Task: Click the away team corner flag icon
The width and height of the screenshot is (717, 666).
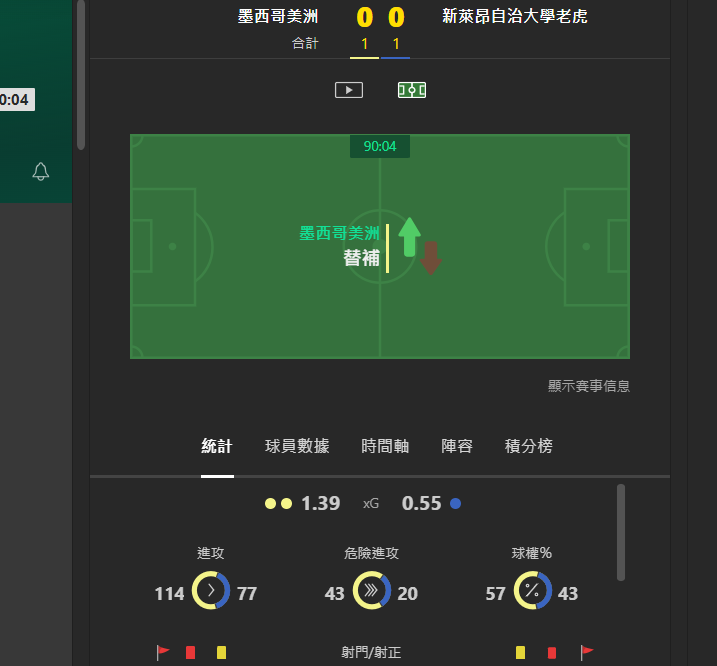Action: (587, 652)
